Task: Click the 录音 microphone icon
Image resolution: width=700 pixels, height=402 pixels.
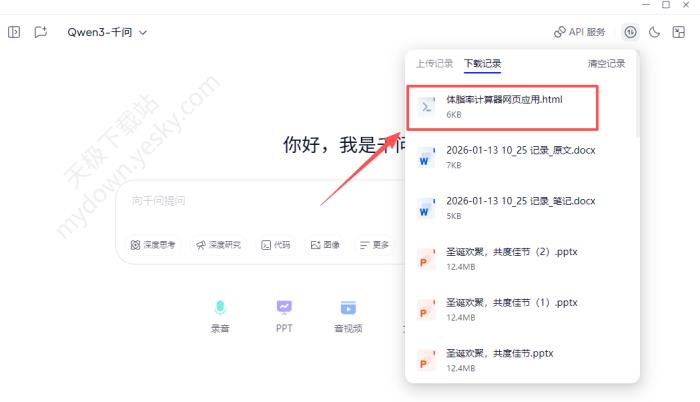Action: 220,307
